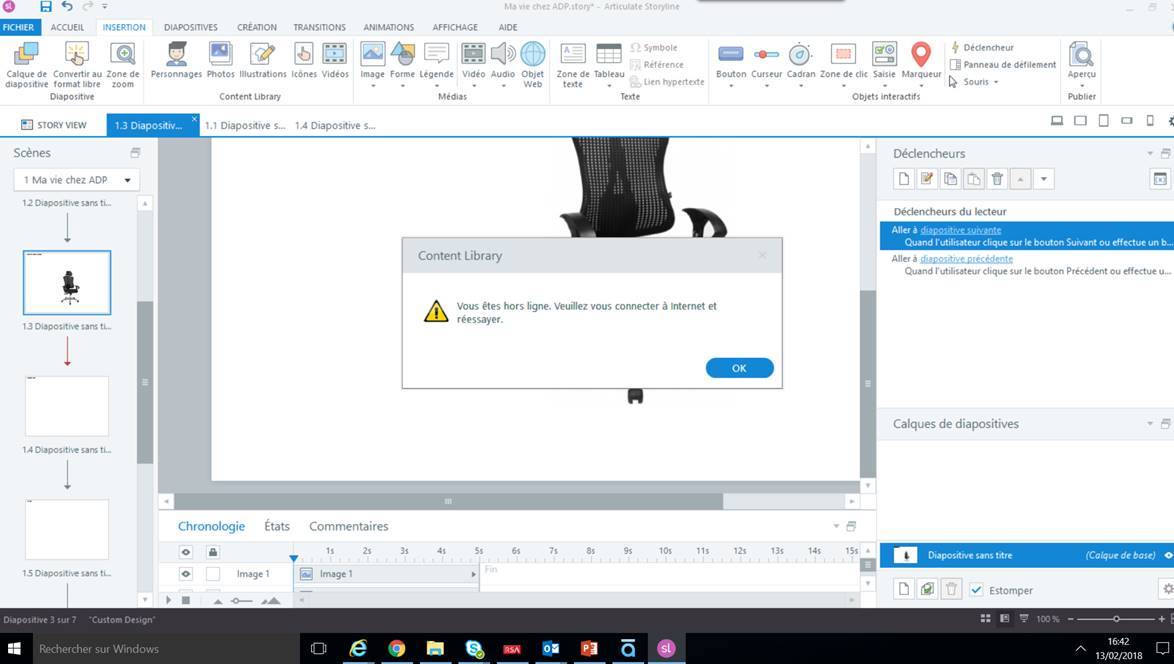Open Aperçu preview
This screenshot has width=1174, height=664.
pyautogui.click(x=1081, y=60)
